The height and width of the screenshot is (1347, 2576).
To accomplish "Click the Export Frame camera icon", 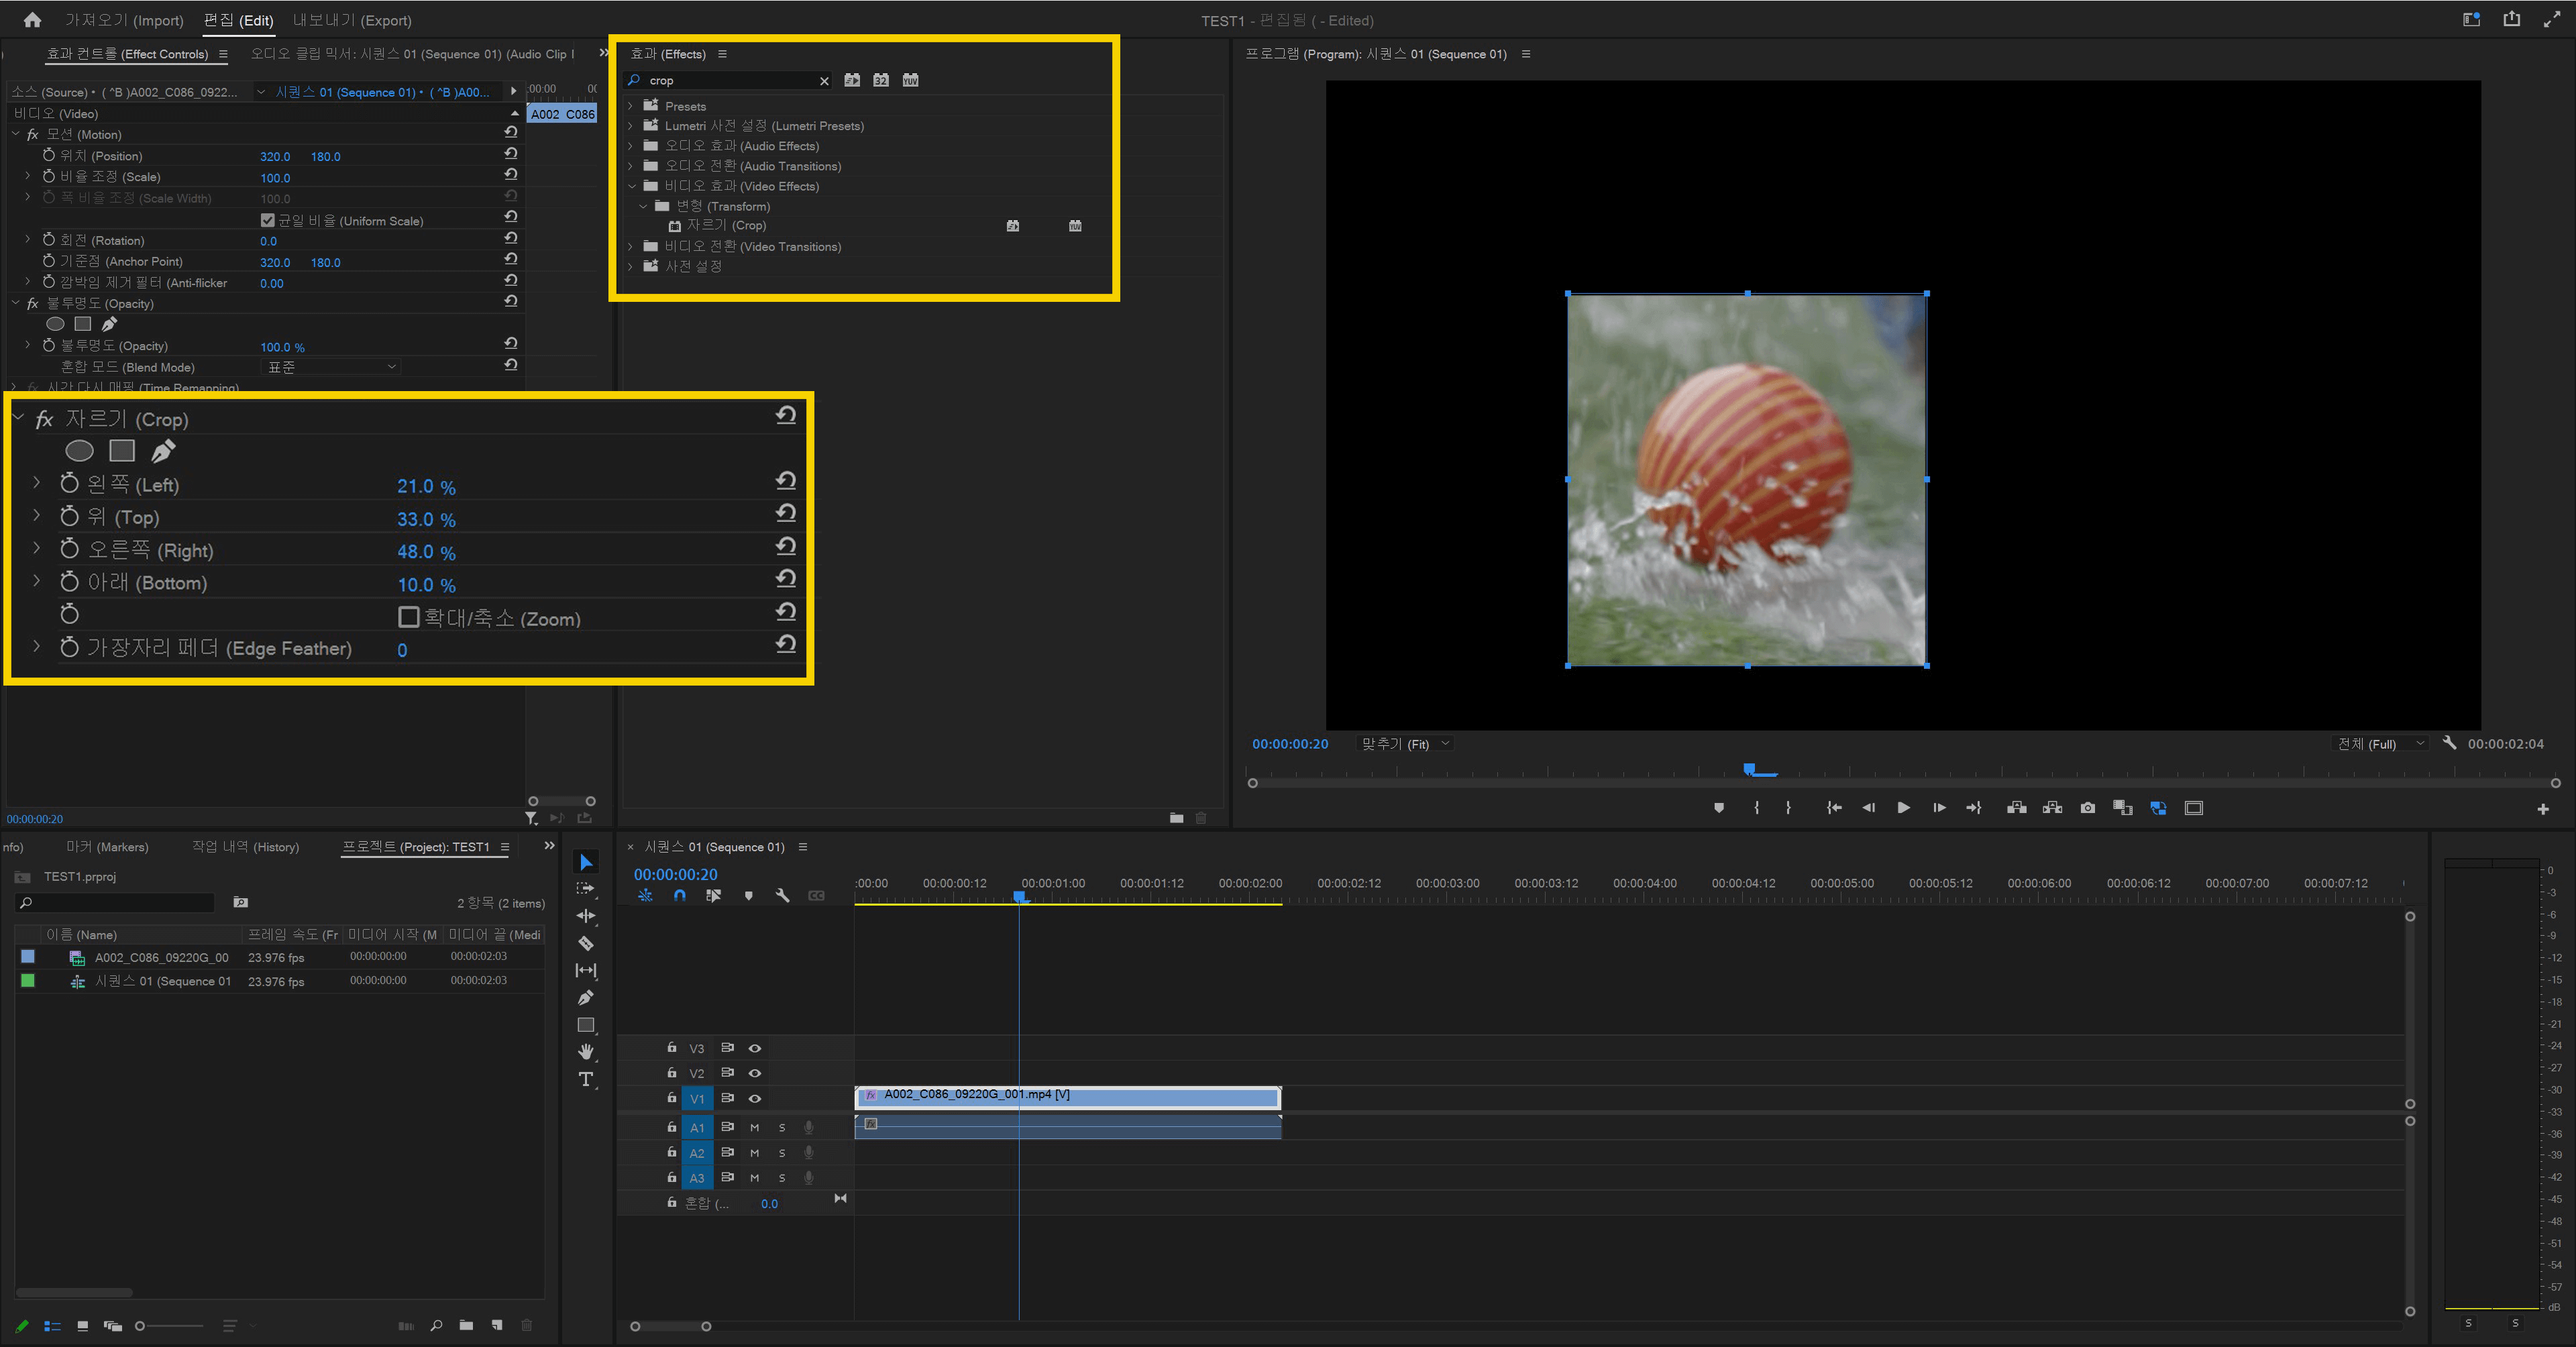I will (2087, 808).
